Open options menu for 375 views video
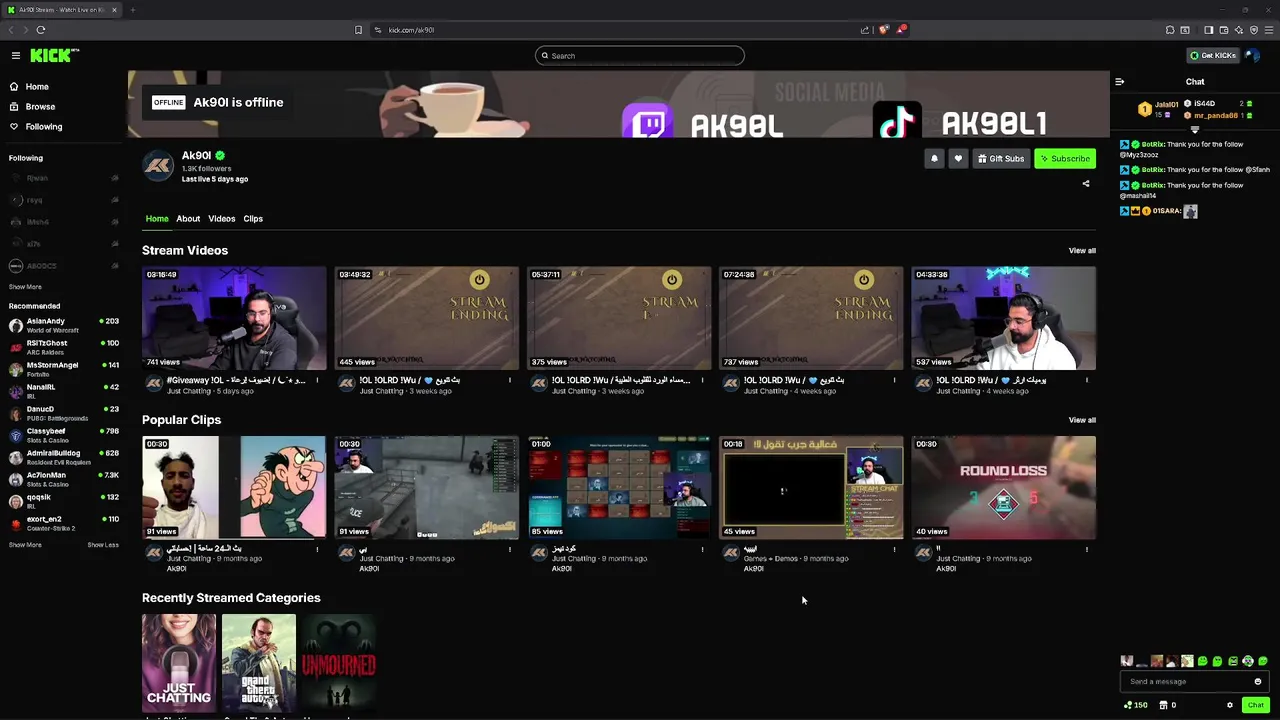This screenshot has width=1280, height=720. [x=702, y=380]
